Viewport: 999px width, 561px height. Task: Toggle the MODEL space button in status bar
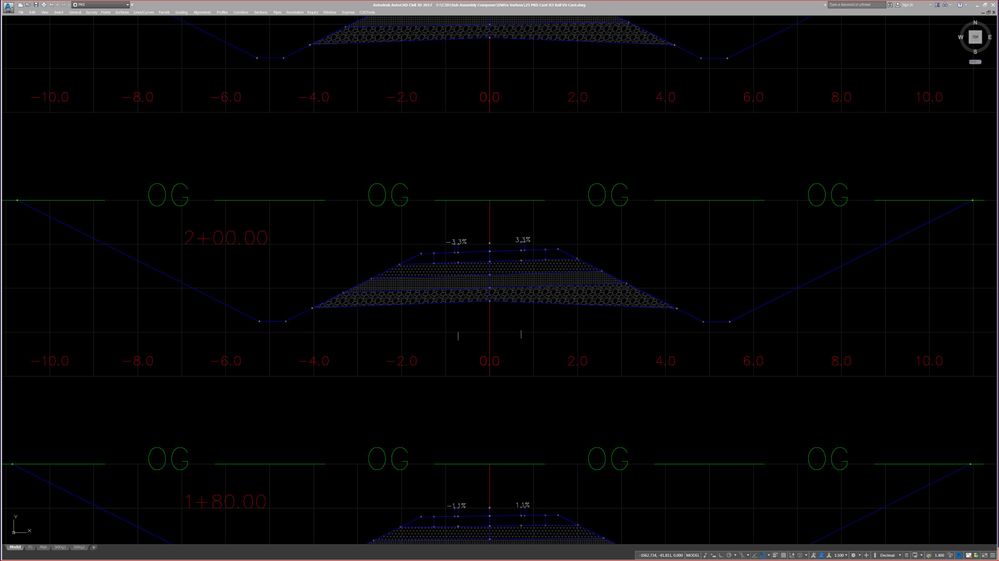693,555
